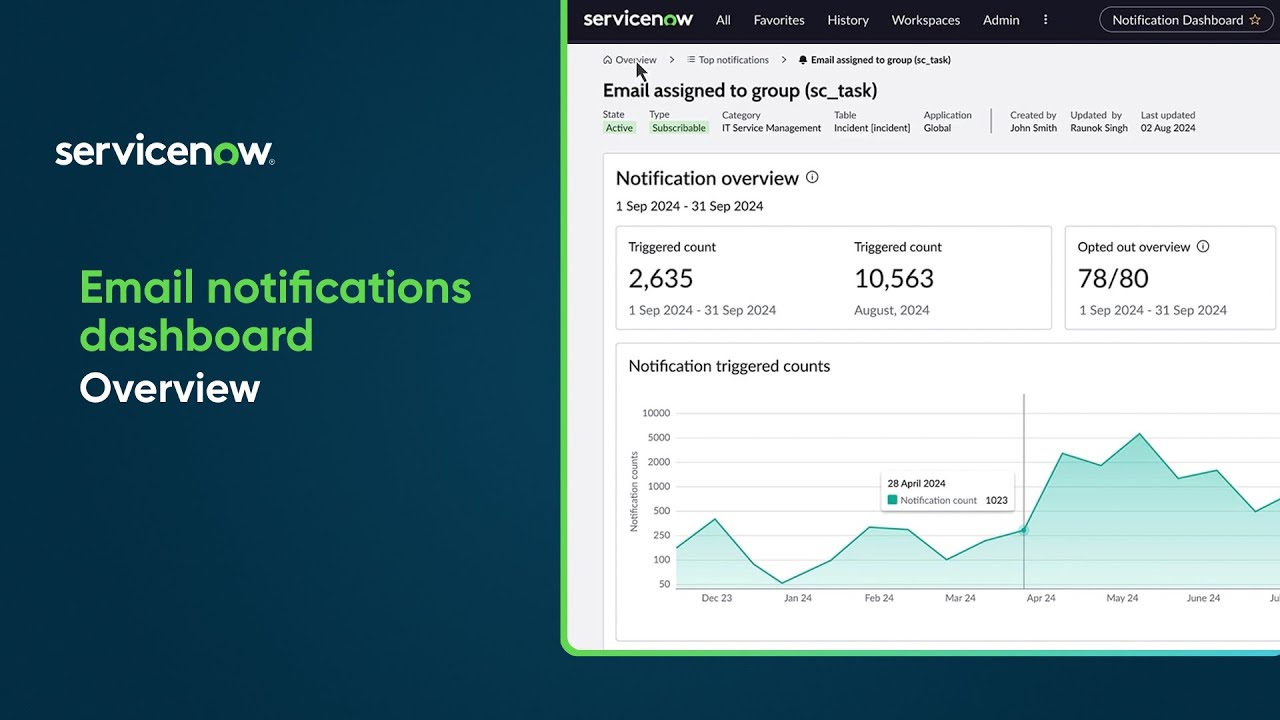
Task: Click the list icon before Top notifications
Action: [x=690, y=59]
